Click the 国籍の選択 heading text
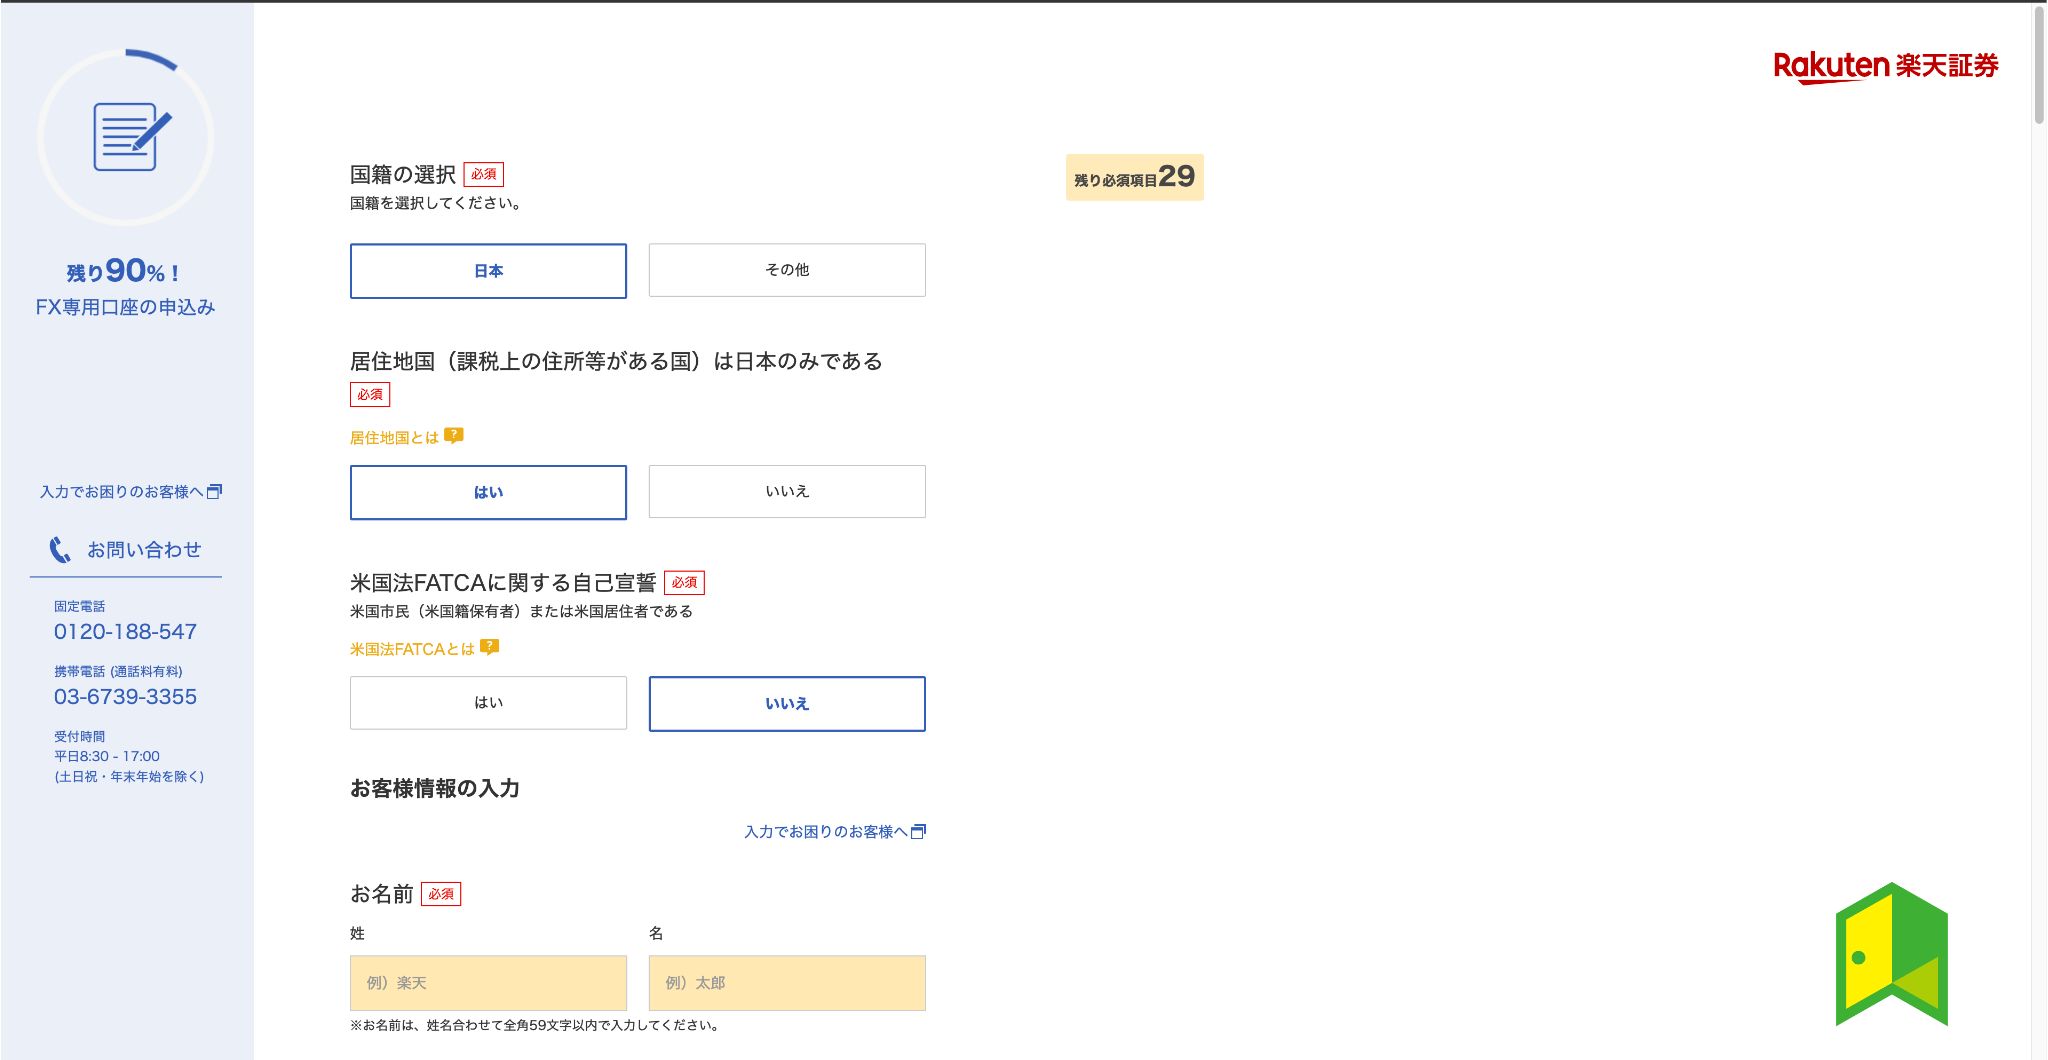Image resolution: width=2048 pixels, height=1060 pixels. coord(403,175)
